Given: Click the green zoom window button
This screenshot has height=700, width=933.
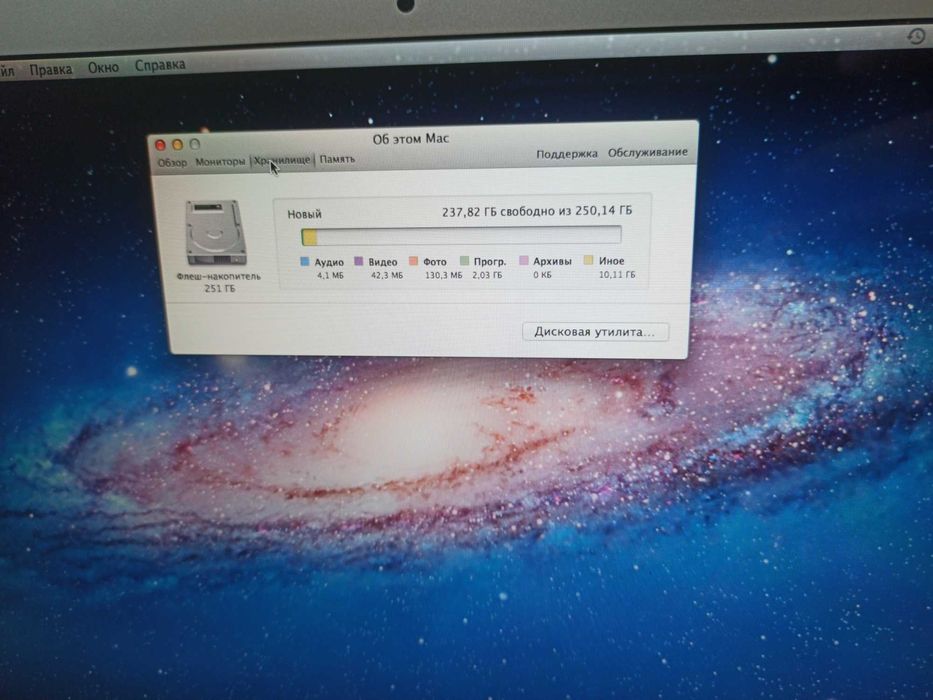Looking at the screenshot, I should 195,143.
